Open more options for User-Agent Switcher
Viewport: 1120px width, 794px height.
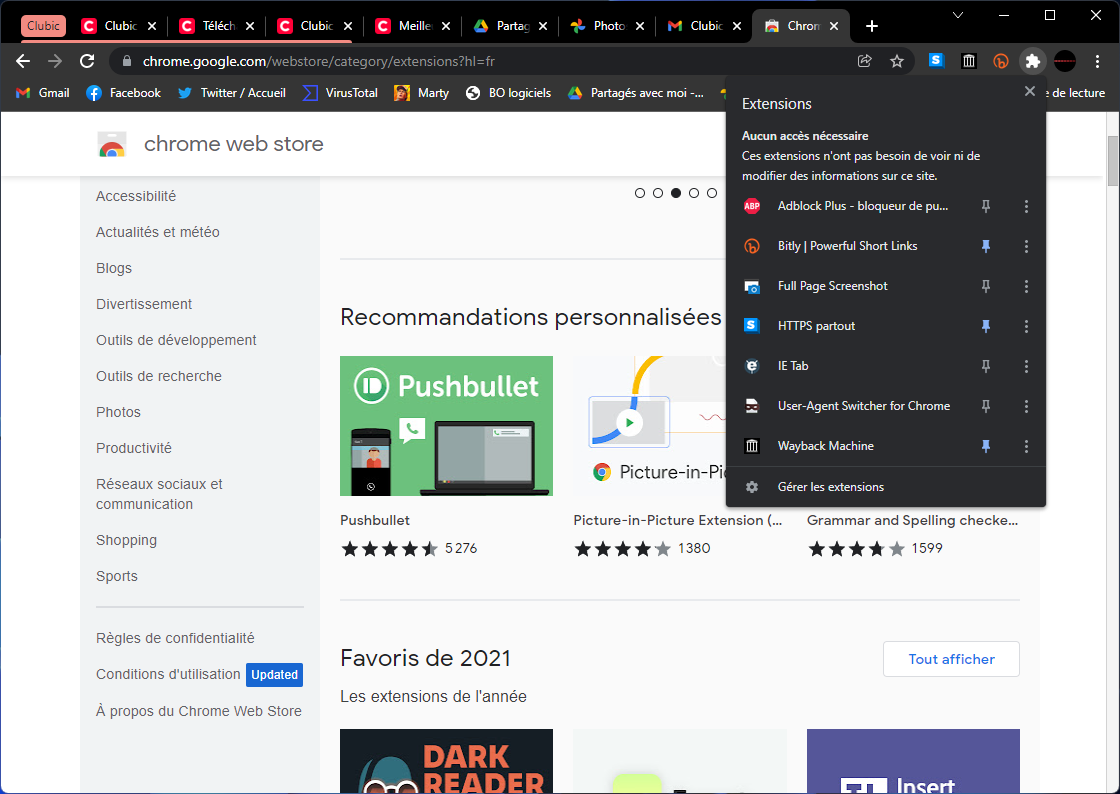[x=1026, y=406]
